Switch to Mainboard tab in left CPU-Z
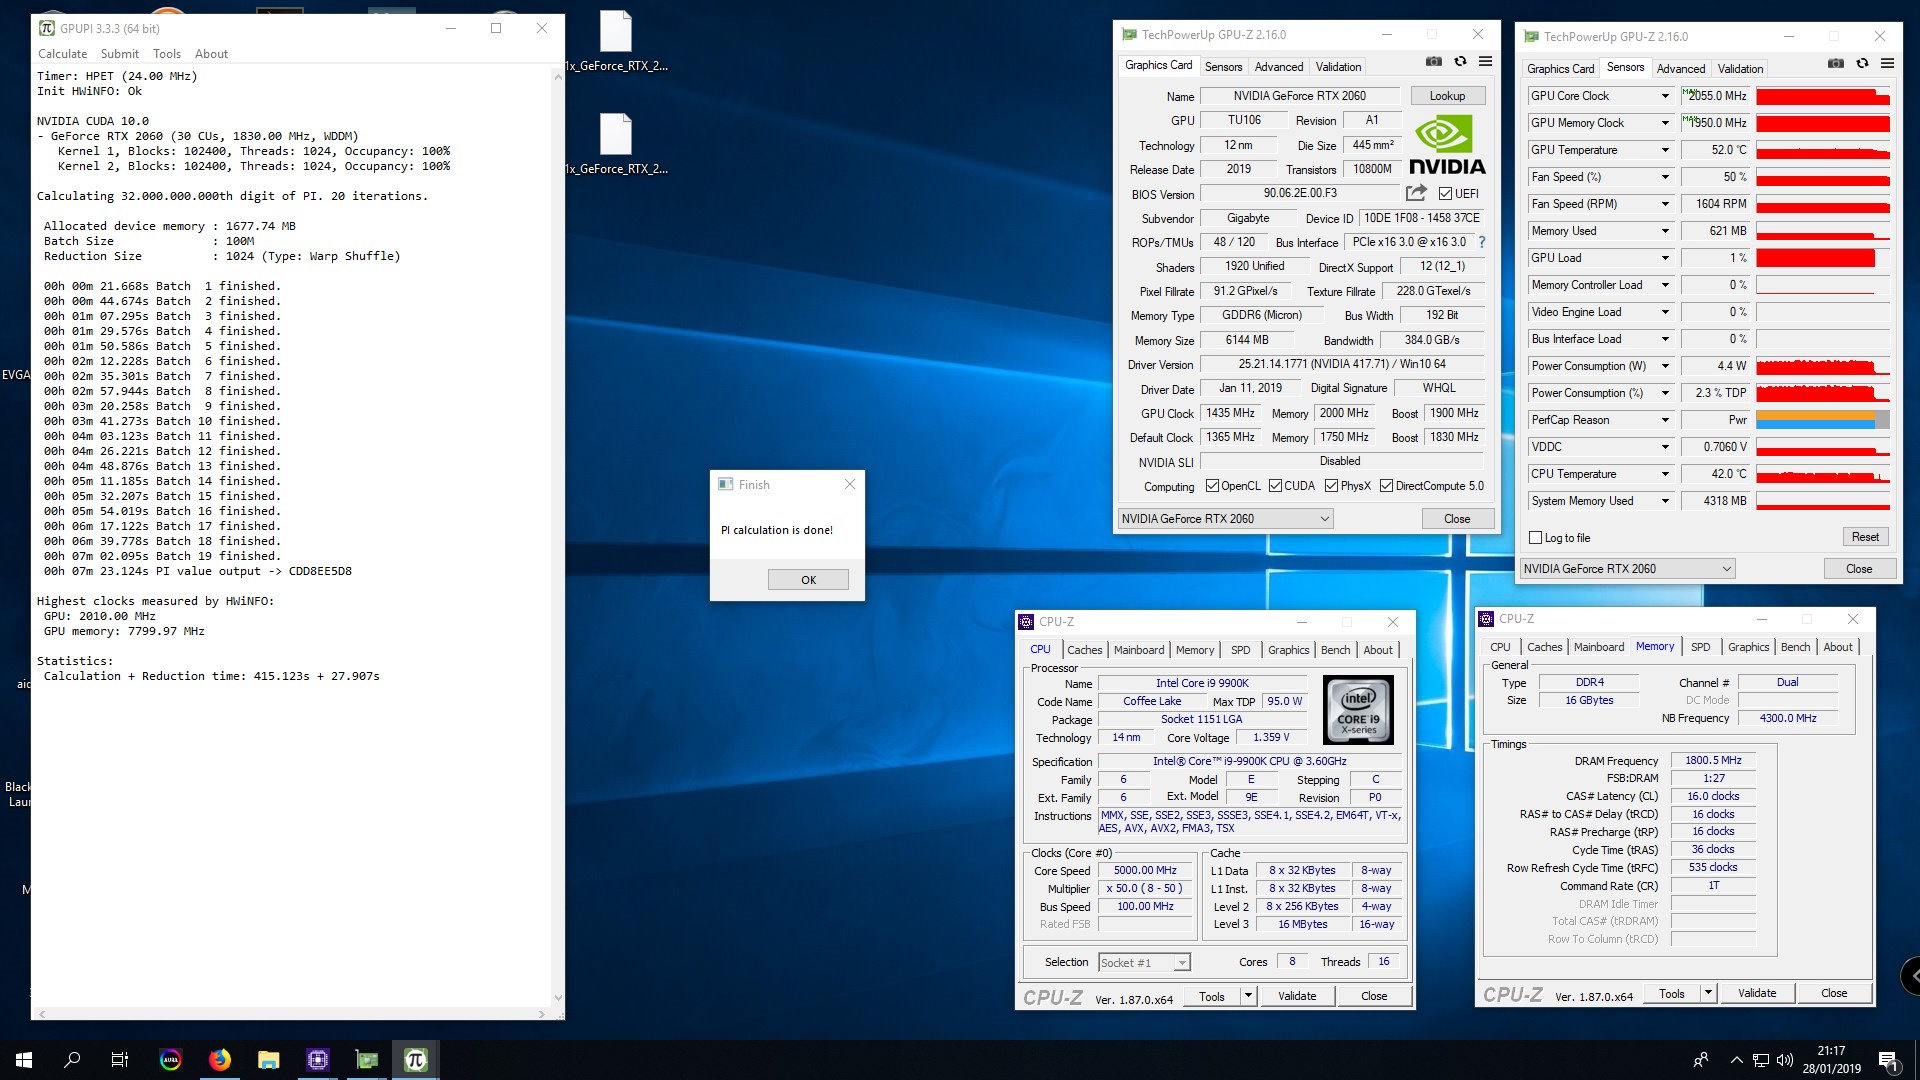This screenshot has height=1080, width=1920. pos(1139,650)
